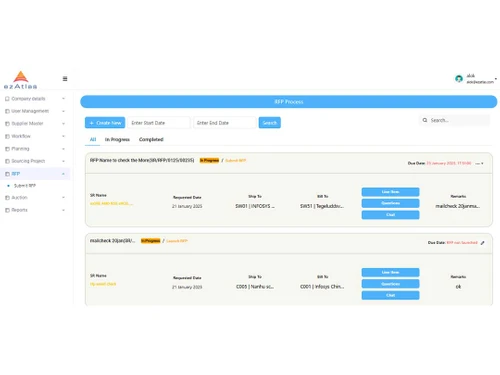Image resolution: width=500 pixels, height=375 pixels.
Task: Expand the Auction chevron
Action: click(x=63, y=198)
